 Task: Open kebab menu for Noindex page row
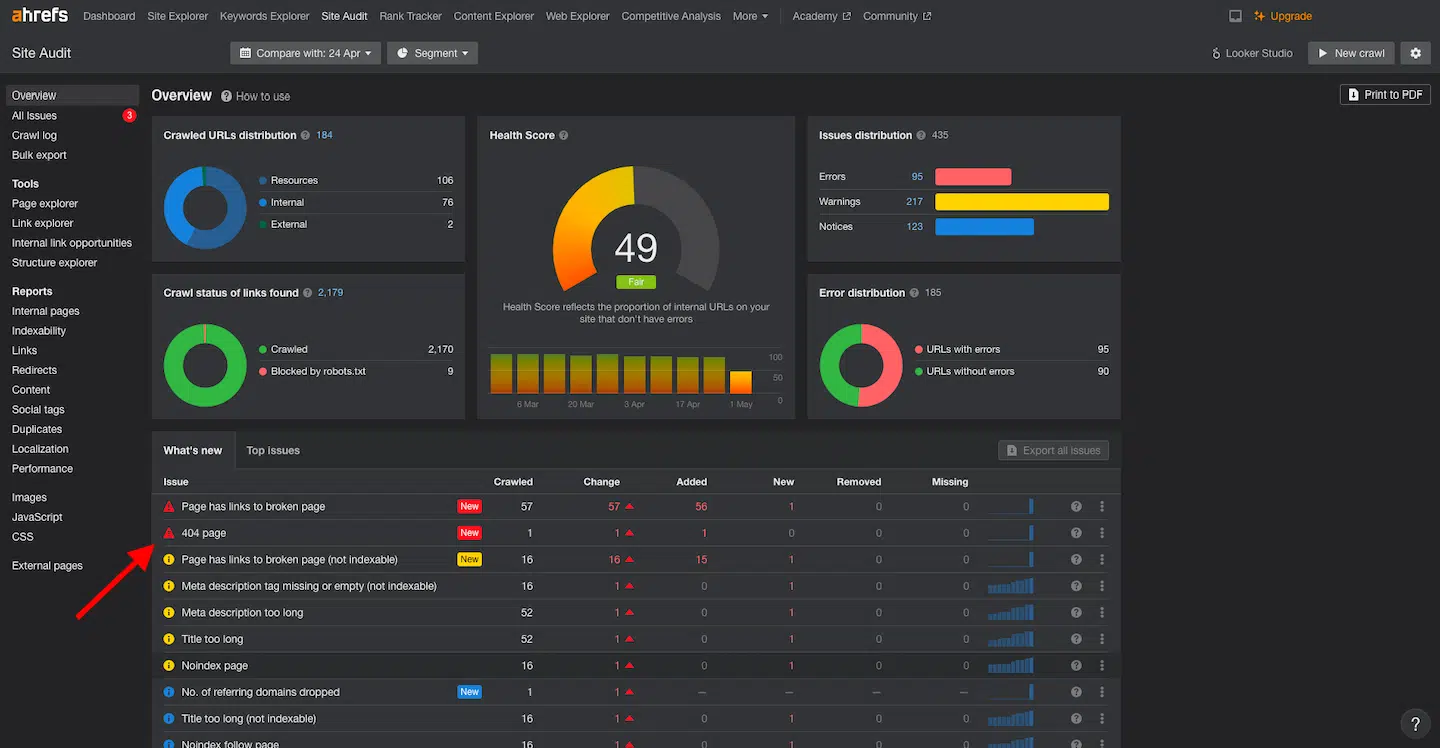coord(1101,665)
